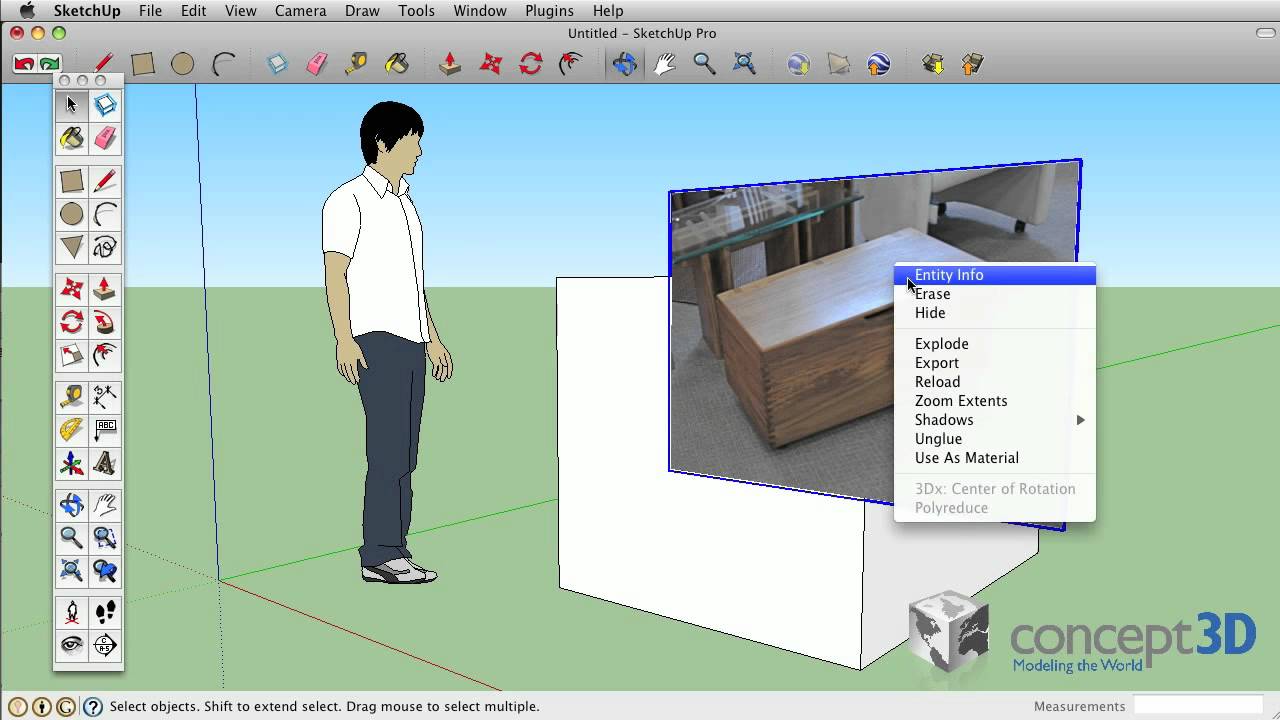Image resolution: width=1280 pixels, height=720 pixels.
Task: Activate the Follow Me tool
Action: click(105, 322)
